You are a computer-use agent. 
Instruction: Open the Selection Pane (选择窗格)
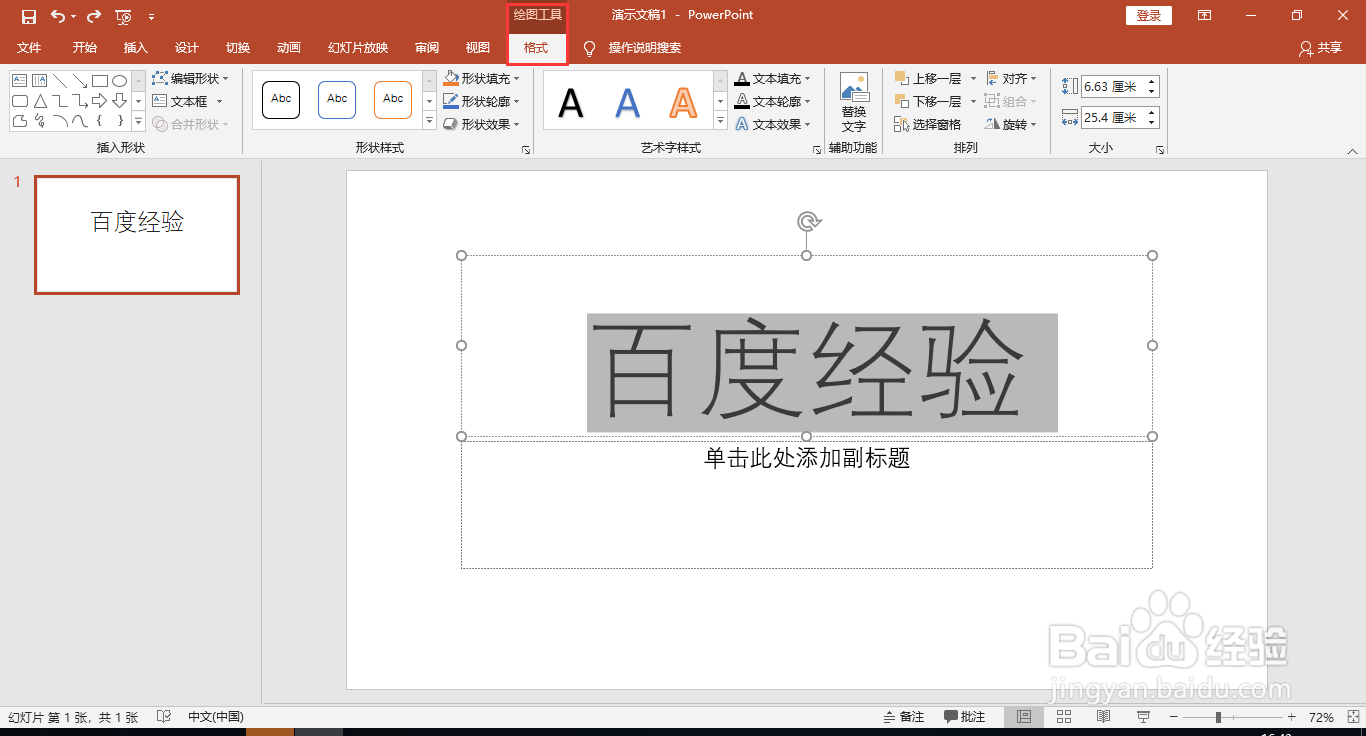click(x=928, y=124)
